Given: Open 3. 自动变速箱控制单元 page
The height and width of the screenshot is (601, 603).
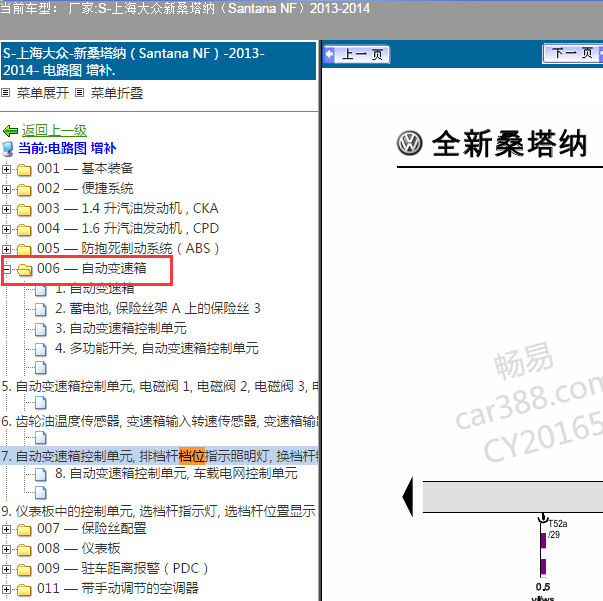Looking at the screenshot, I should (121, 328).
